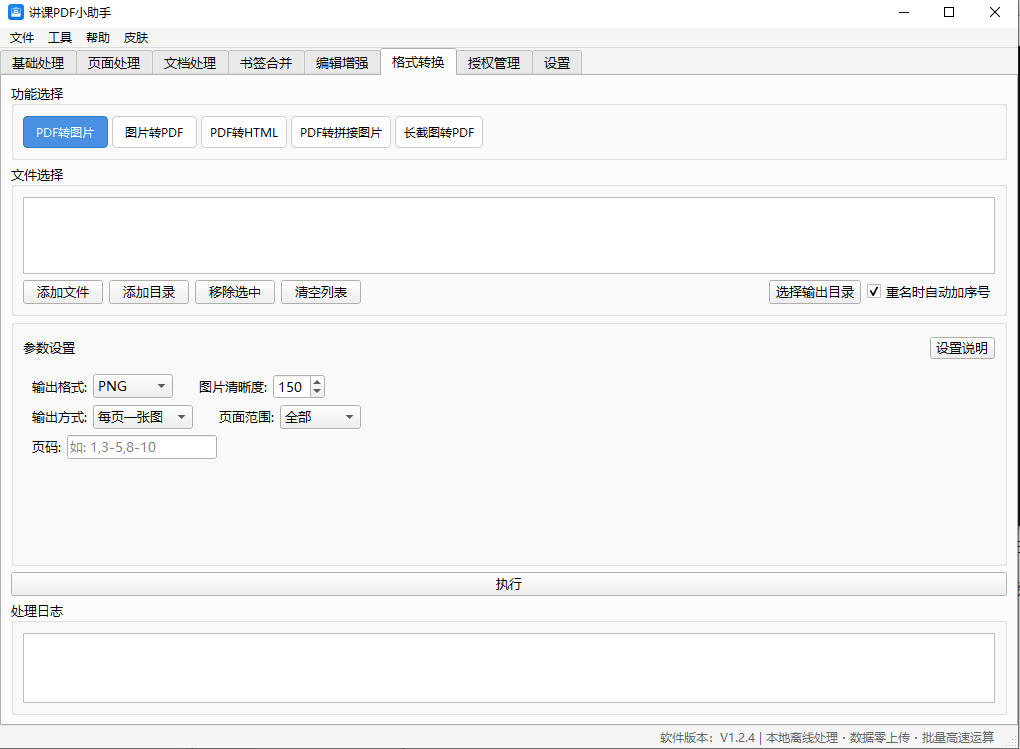Increase 图片清晰度 with the up arrow
The width and height of the screenshot is (1020, 749).
[x=317, y=381]
